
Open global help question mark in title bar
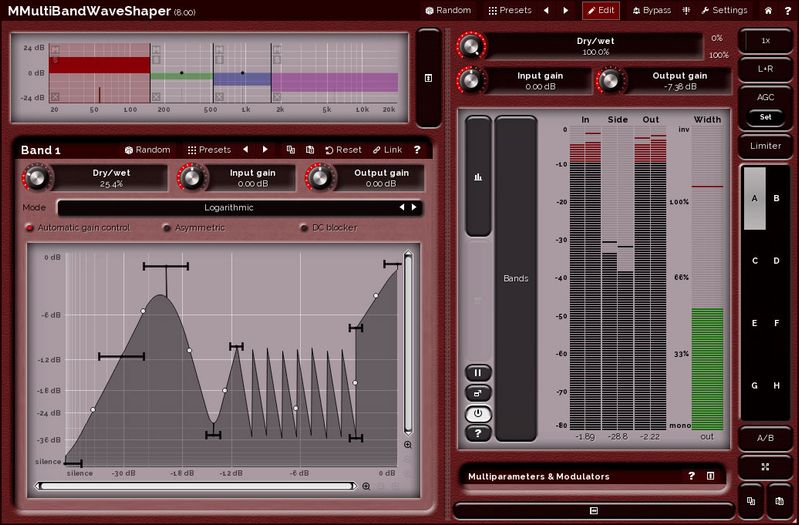click(787, 10)
